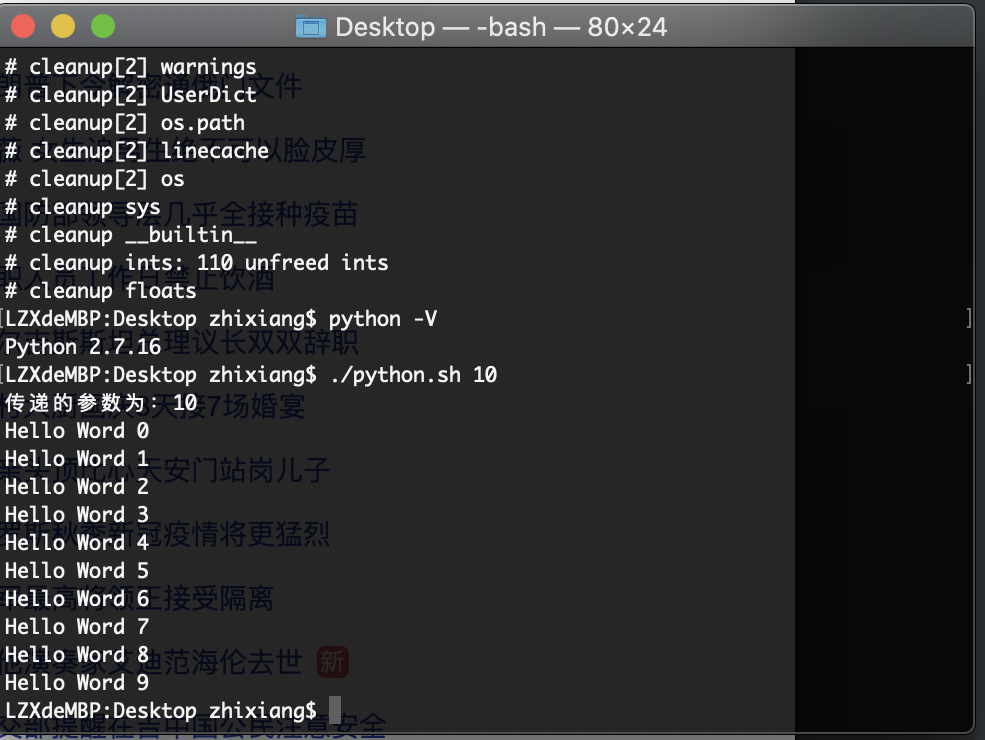This screenshot has height=740, width=985.
Task: Click the 'python -V' command text
Action: tap(383, 319)
